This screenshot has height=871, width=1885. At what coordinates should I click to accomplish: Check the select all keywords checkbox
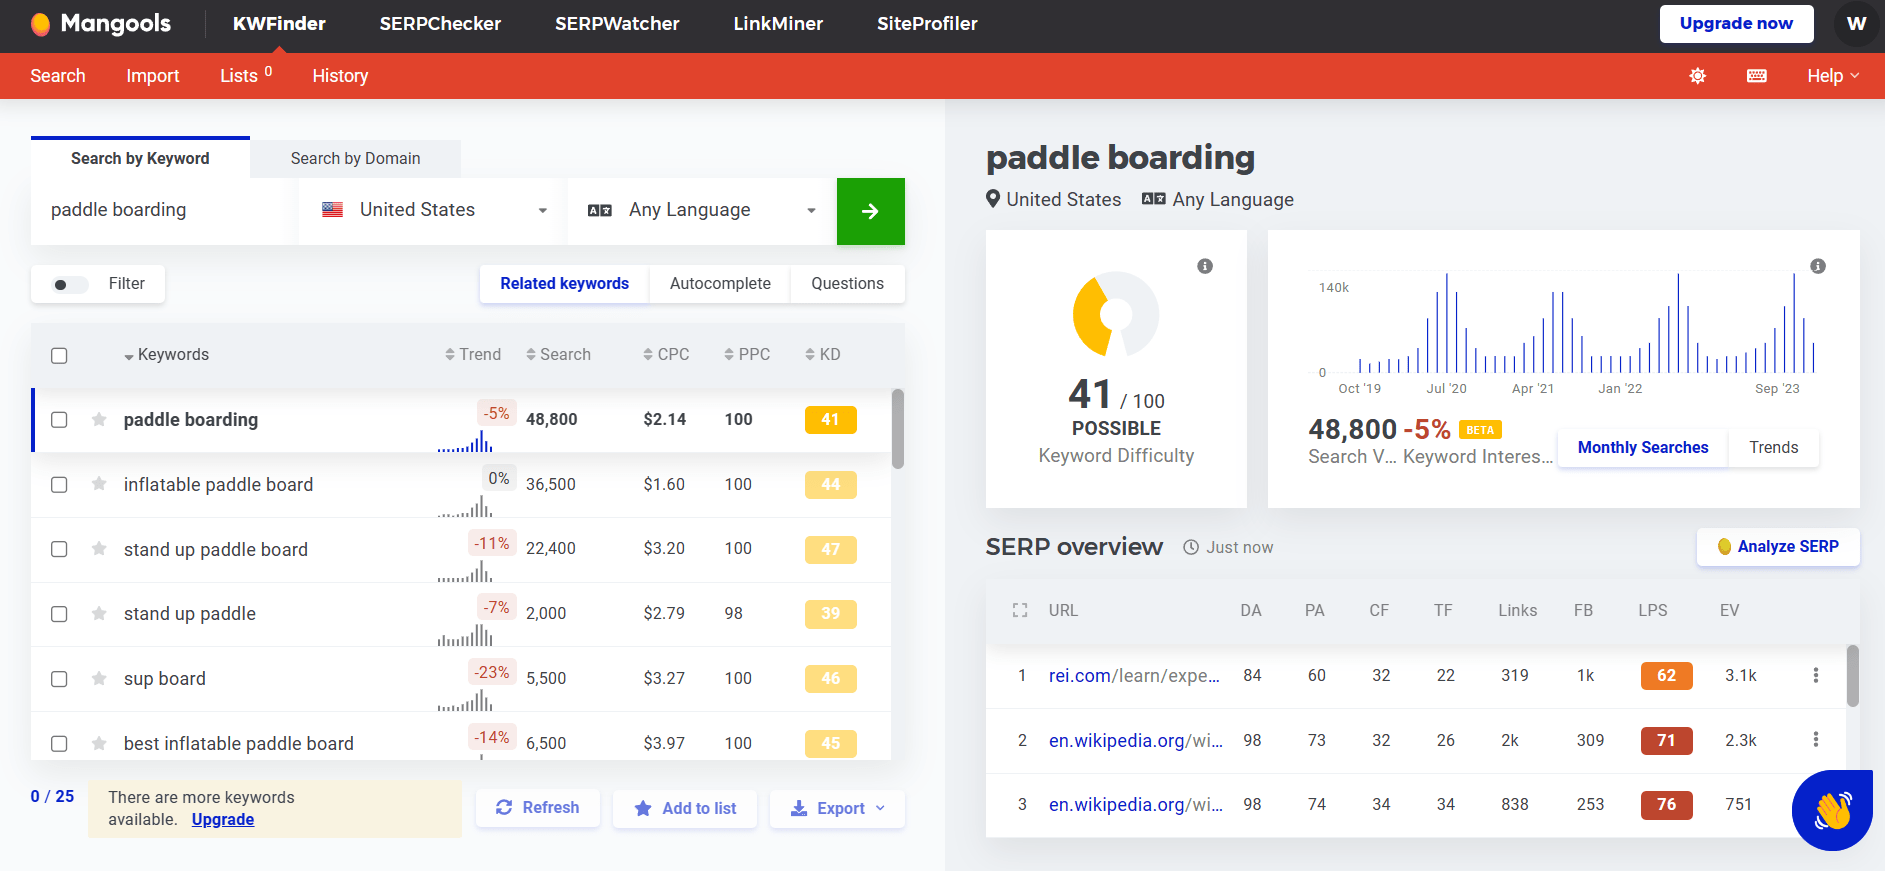(59, 355)
